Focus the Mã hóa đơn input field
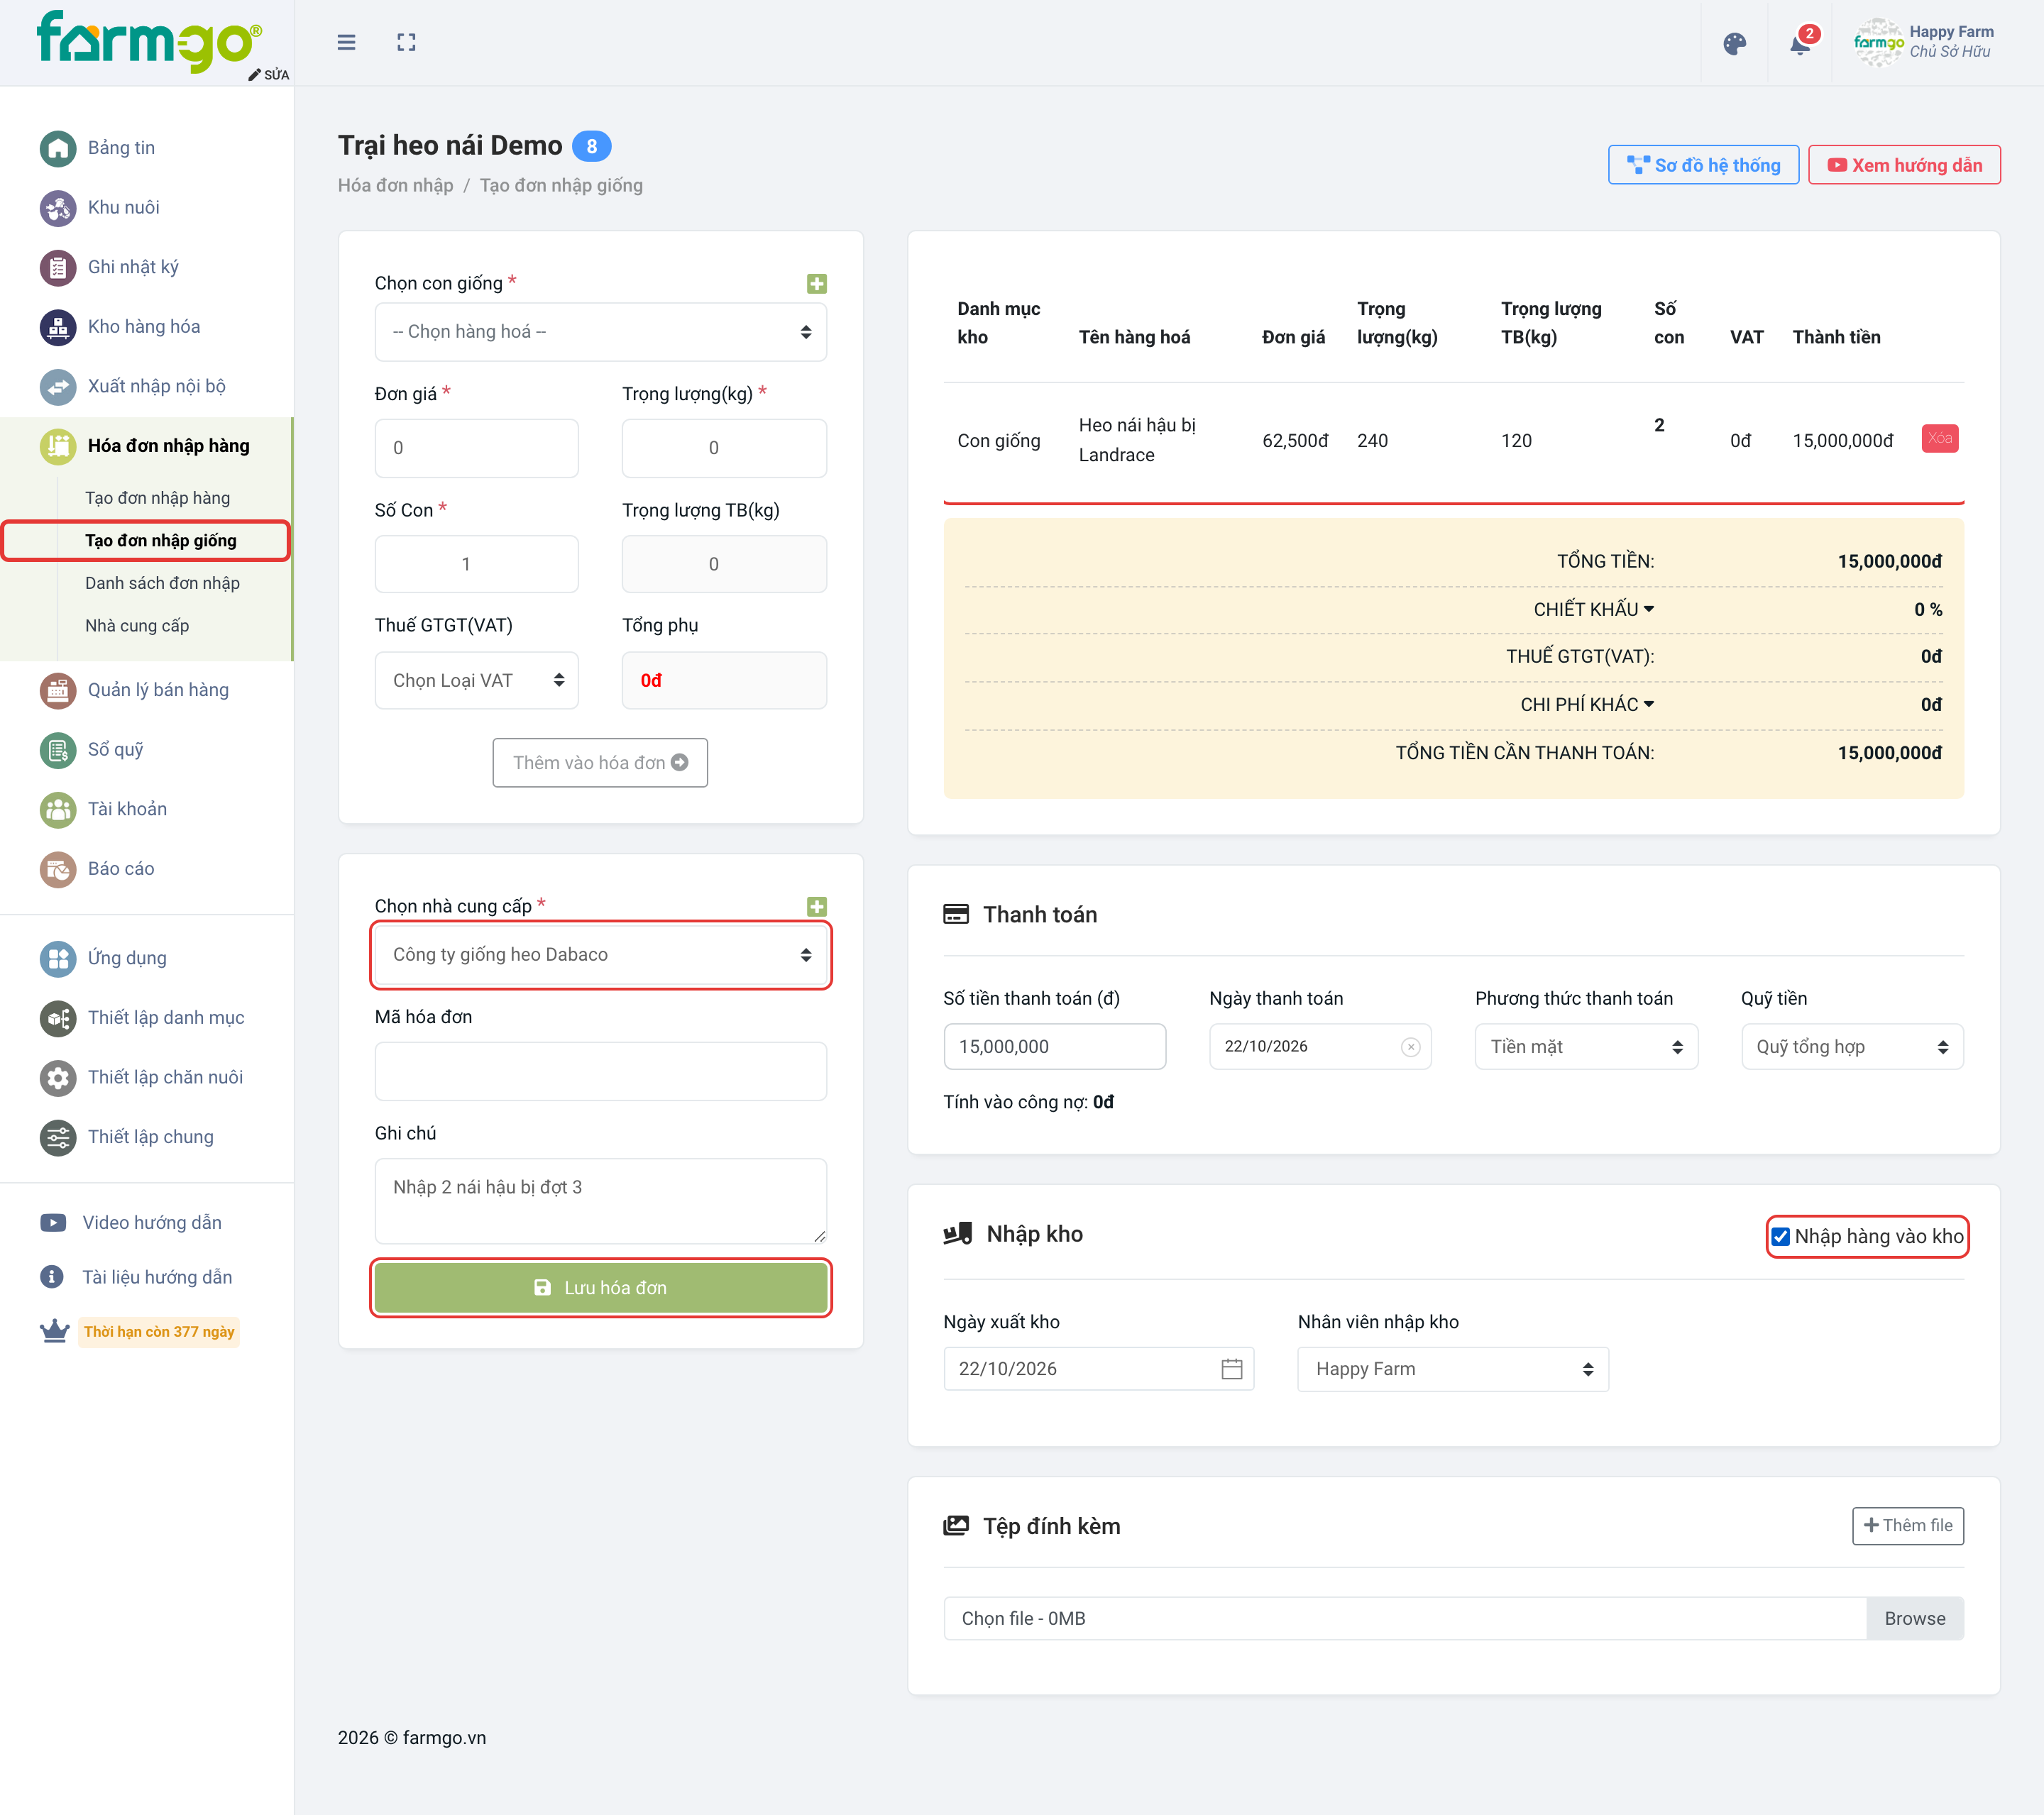2044x1815 pixels. pos(600,1072)
